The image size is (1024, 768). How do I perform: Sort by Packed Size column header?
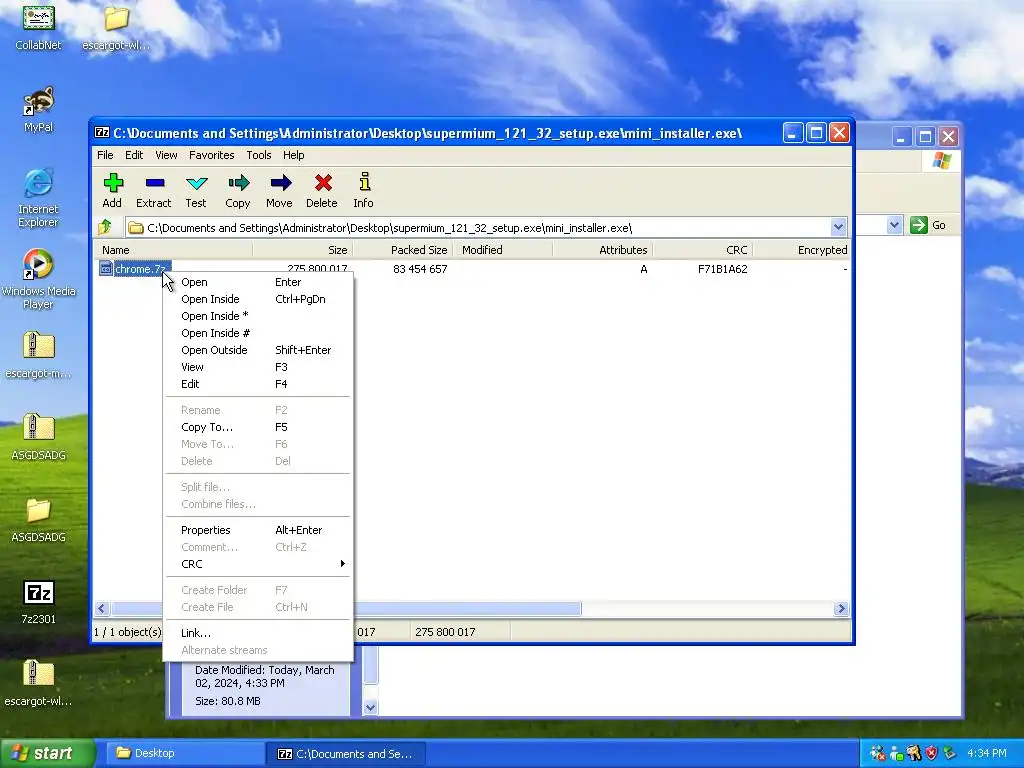[x=402, y=250]
